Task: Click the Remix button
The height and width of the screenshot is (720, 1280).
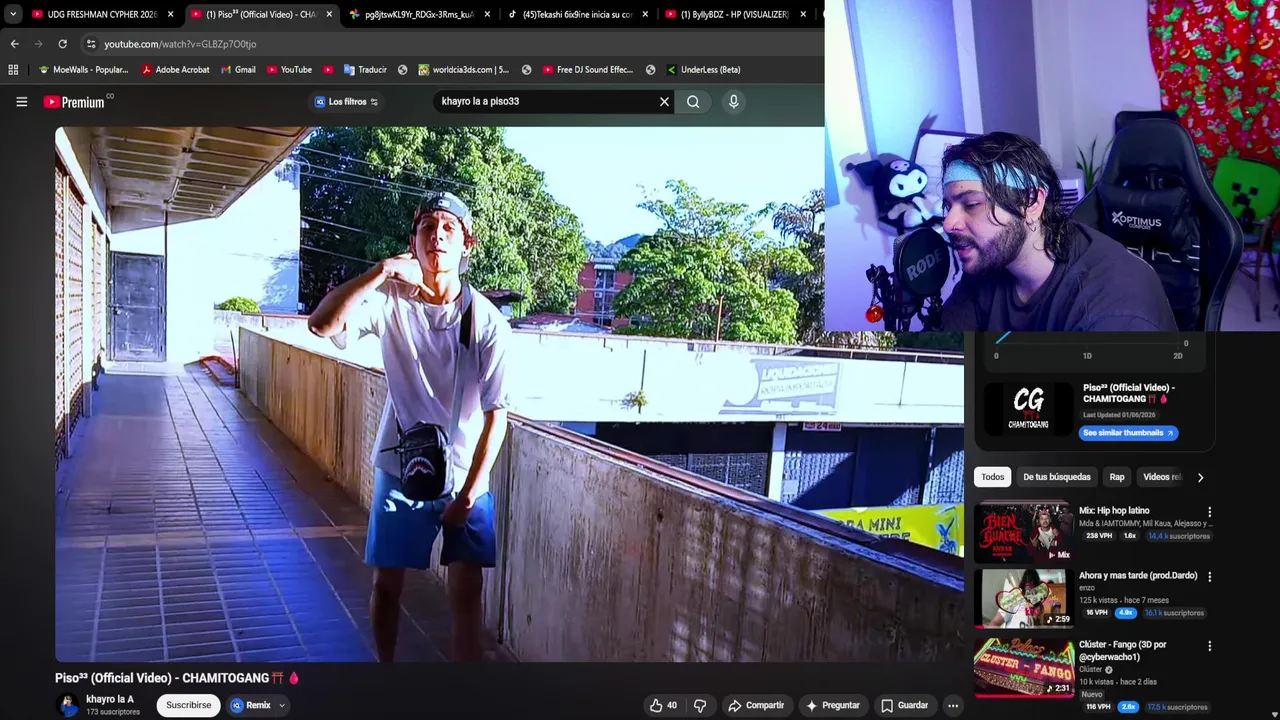Action: pos(251,705)
